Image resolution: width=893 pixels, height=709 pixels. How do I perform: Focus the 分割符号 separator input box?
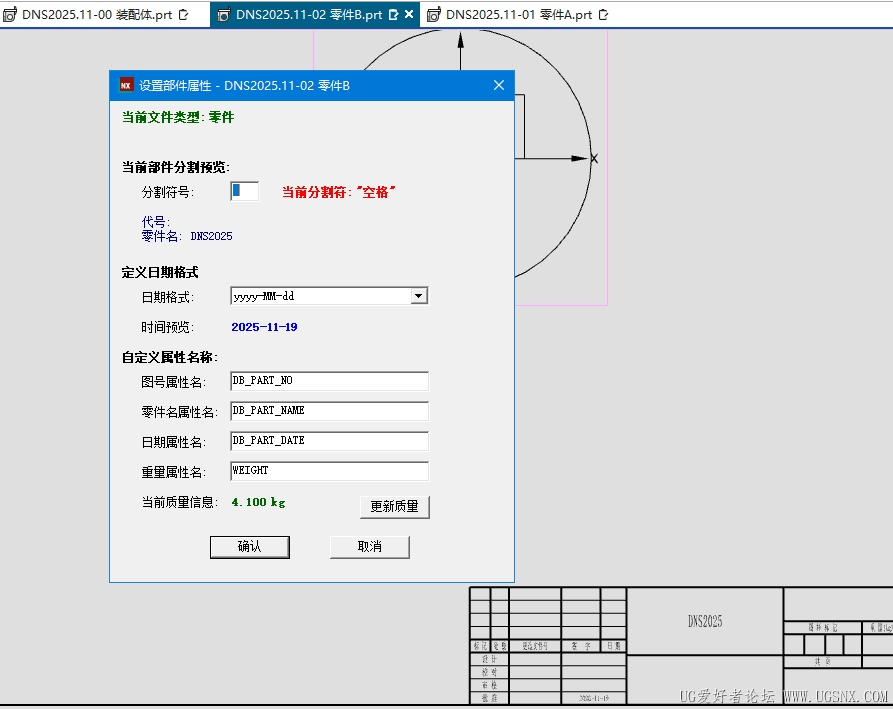pos(244,191)
